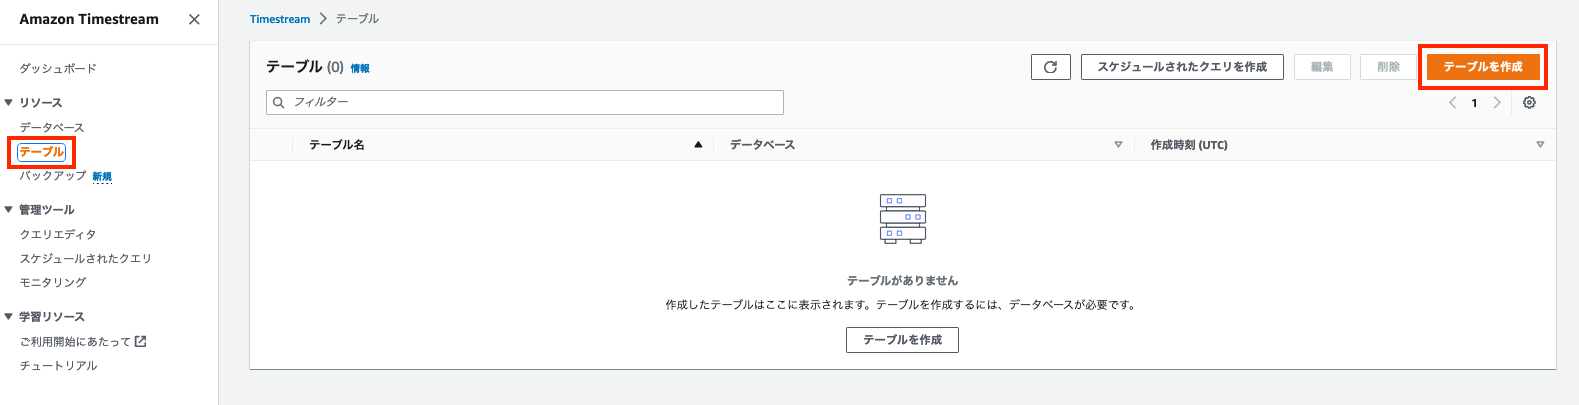Click the 編集 button

[1322, 67]
